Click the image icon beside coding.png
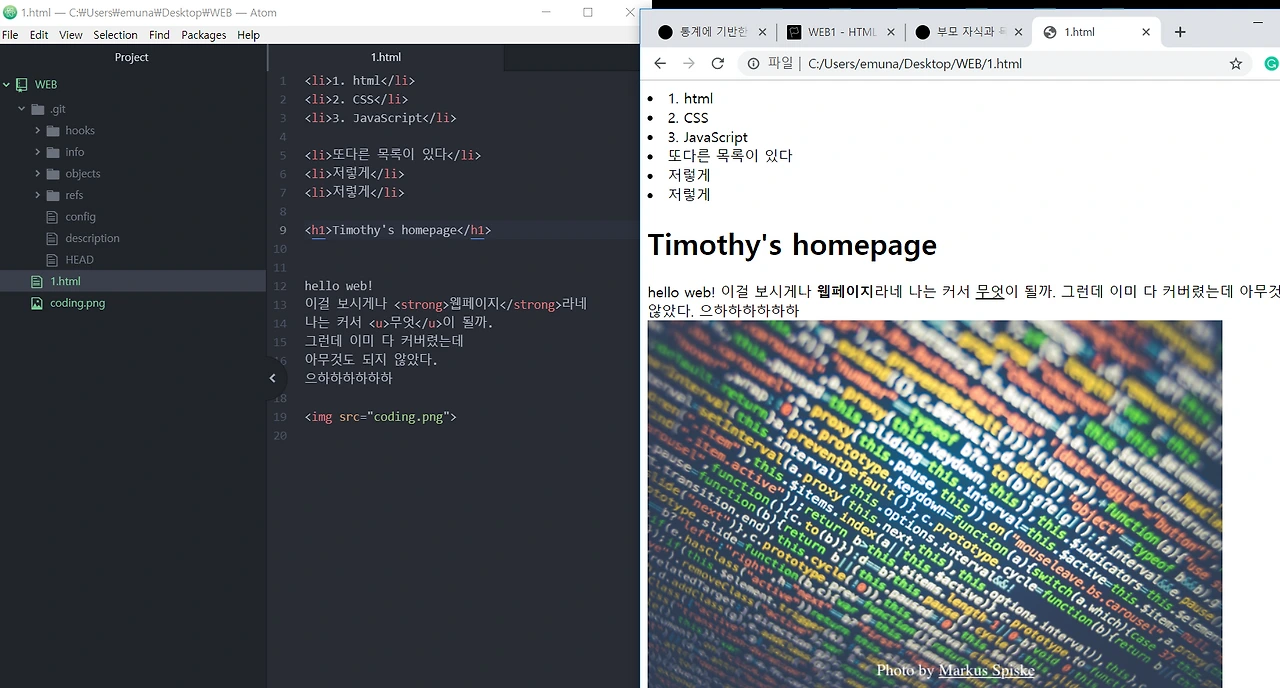The width and height of the screenshot is (1280, 688). coord(36,303)
